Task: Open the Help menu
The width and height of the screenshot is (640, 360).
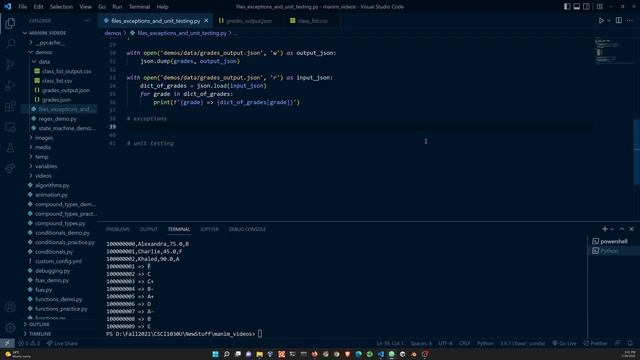Action: click(x=162, y=7)
